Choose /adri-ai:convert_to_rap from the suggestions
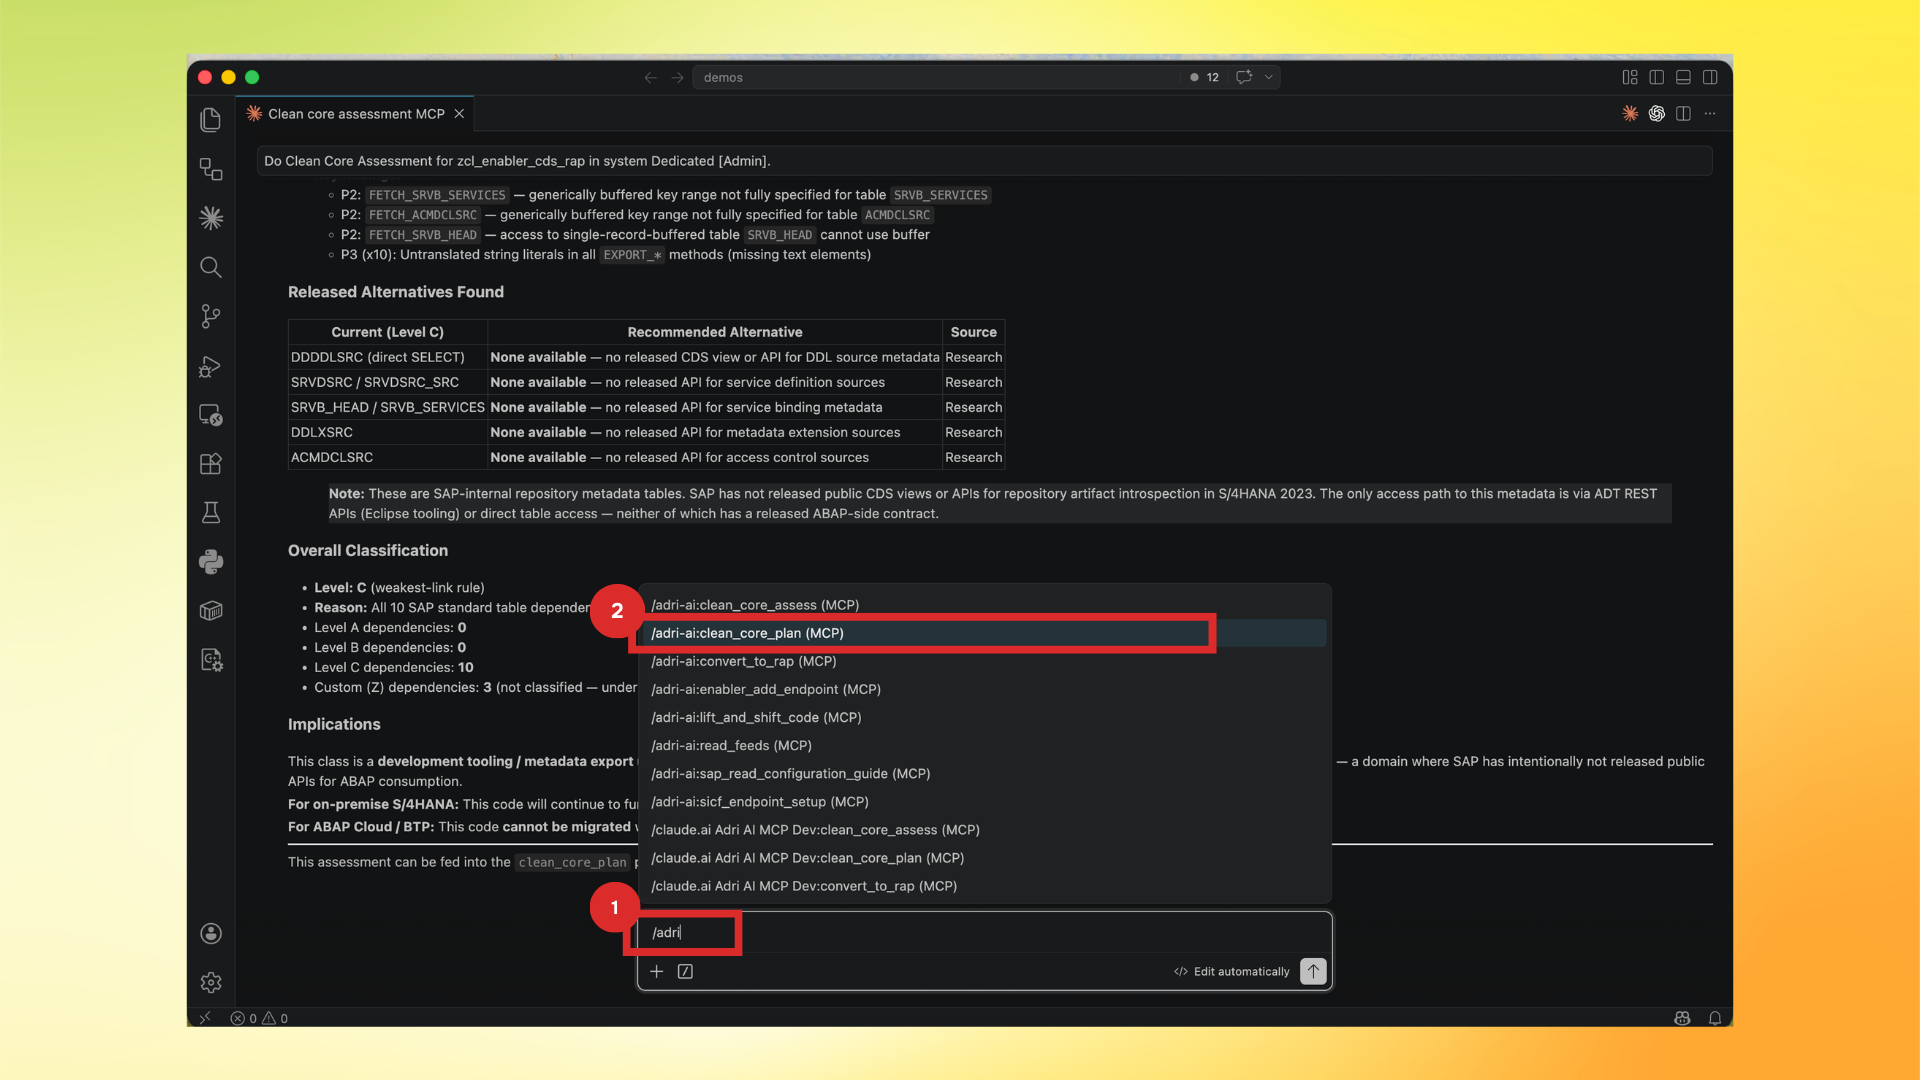This screenshot has width=1920, height=1080. coord(743,661)
